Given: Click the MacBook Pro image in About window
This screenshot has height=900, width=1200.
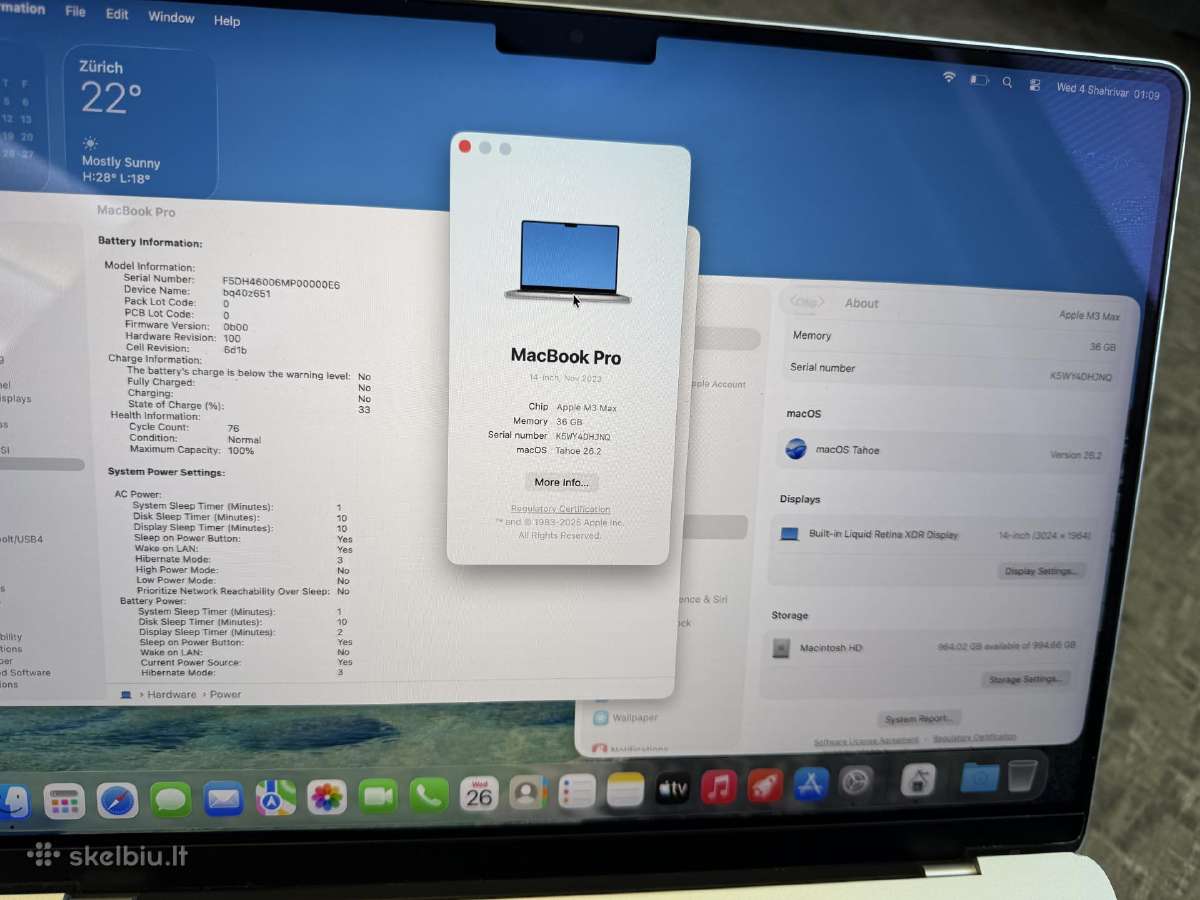Looking at the screenshot, I should [568, 262].
